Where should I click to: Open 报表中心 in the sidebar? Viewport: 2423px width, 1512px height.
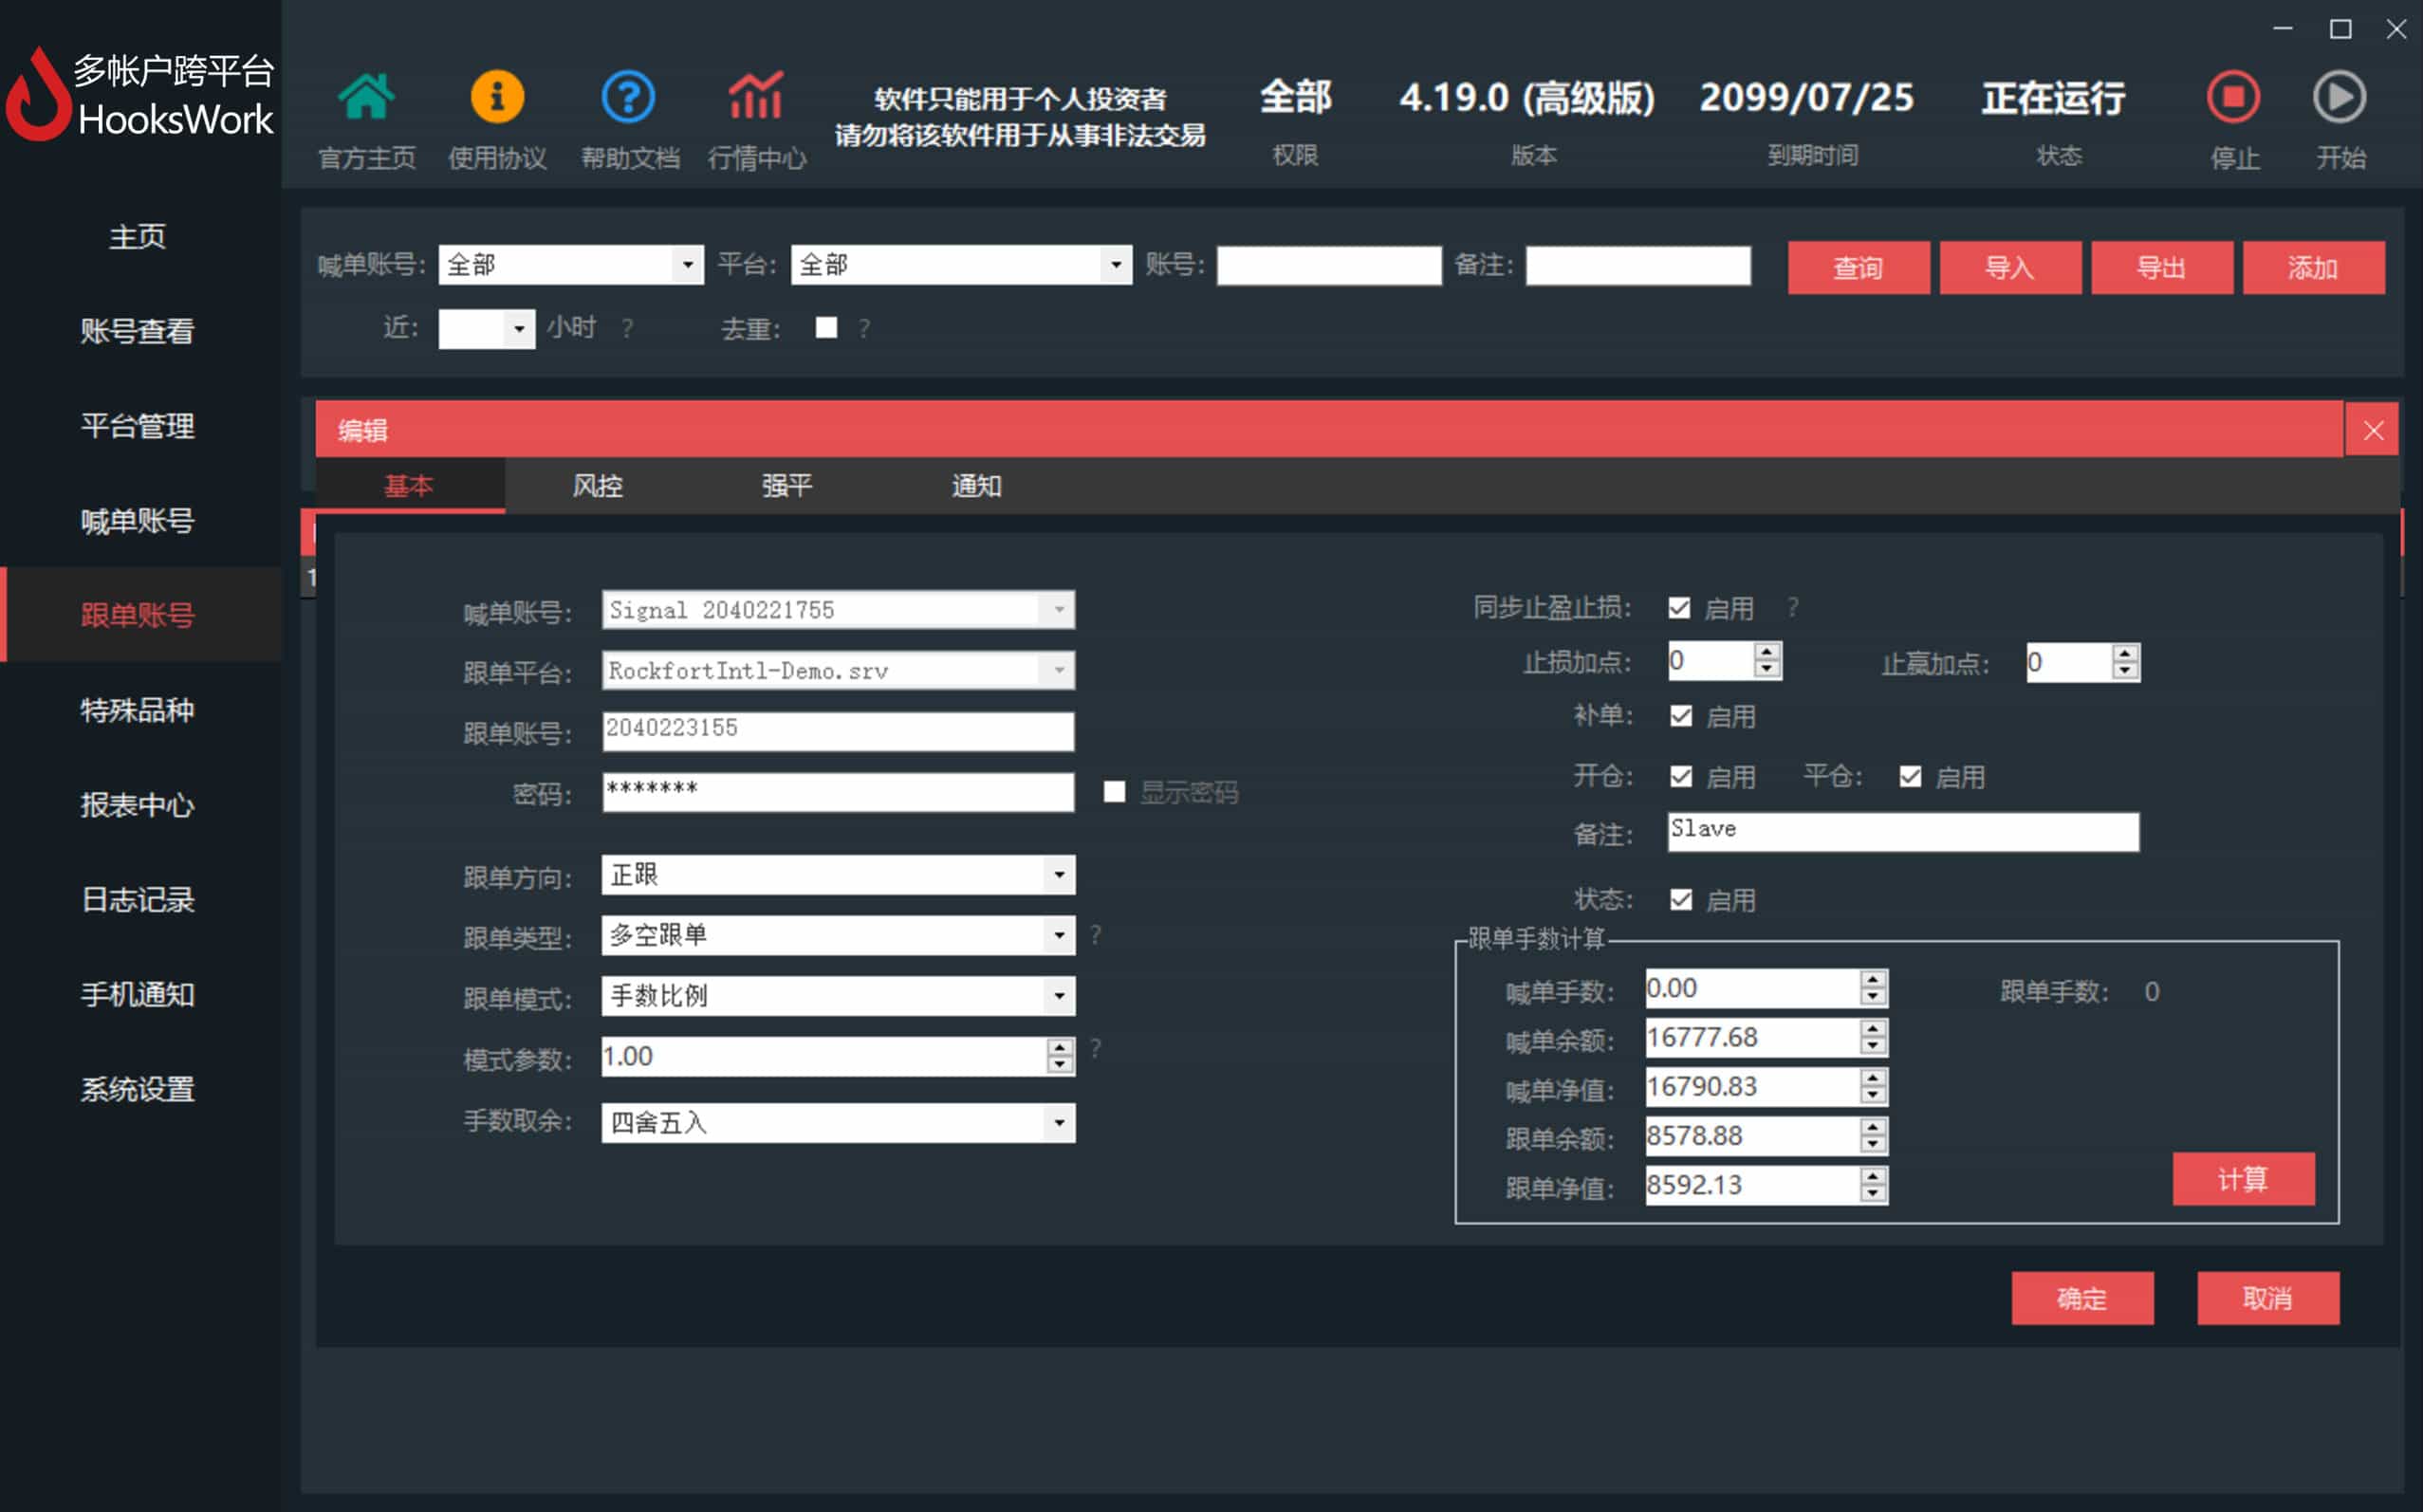coord(139,805)
